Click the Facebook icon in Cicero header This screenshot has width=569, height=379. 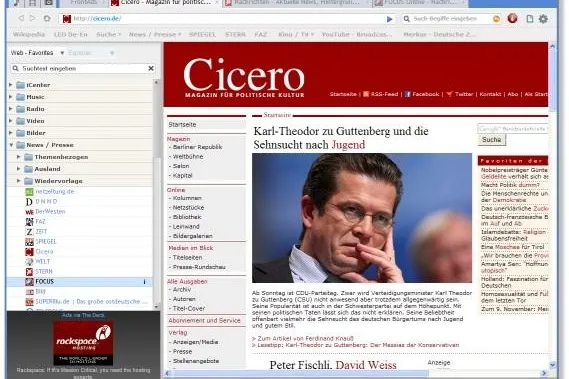point(408,94)
